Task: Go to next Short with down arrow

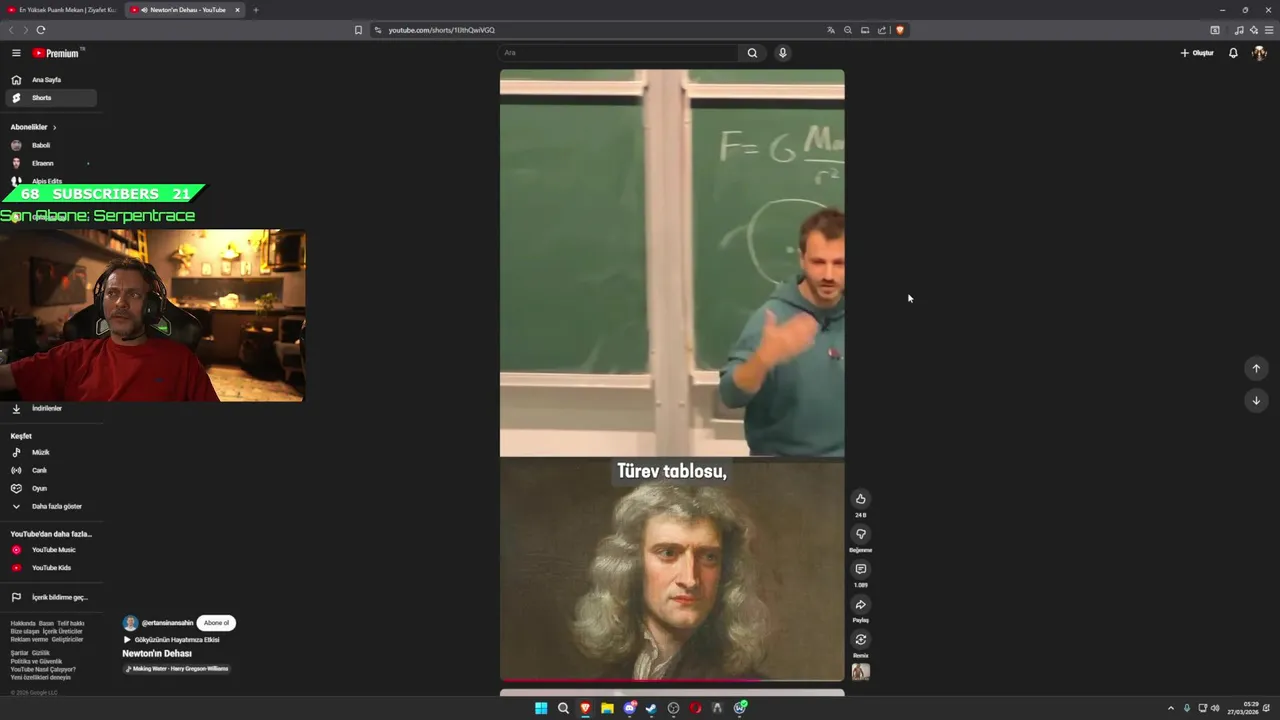Action: (1256, 400)
